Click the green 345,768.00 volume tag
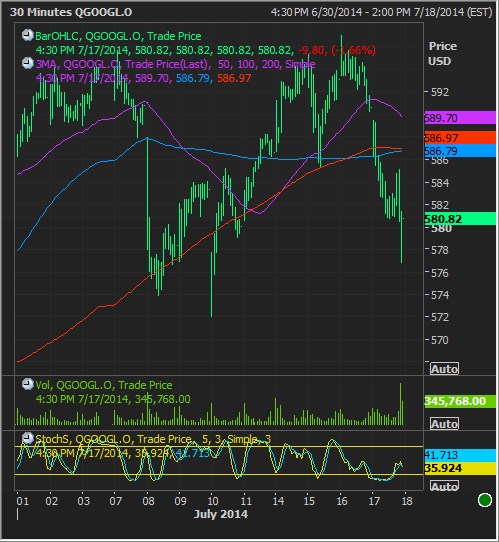 460,401
